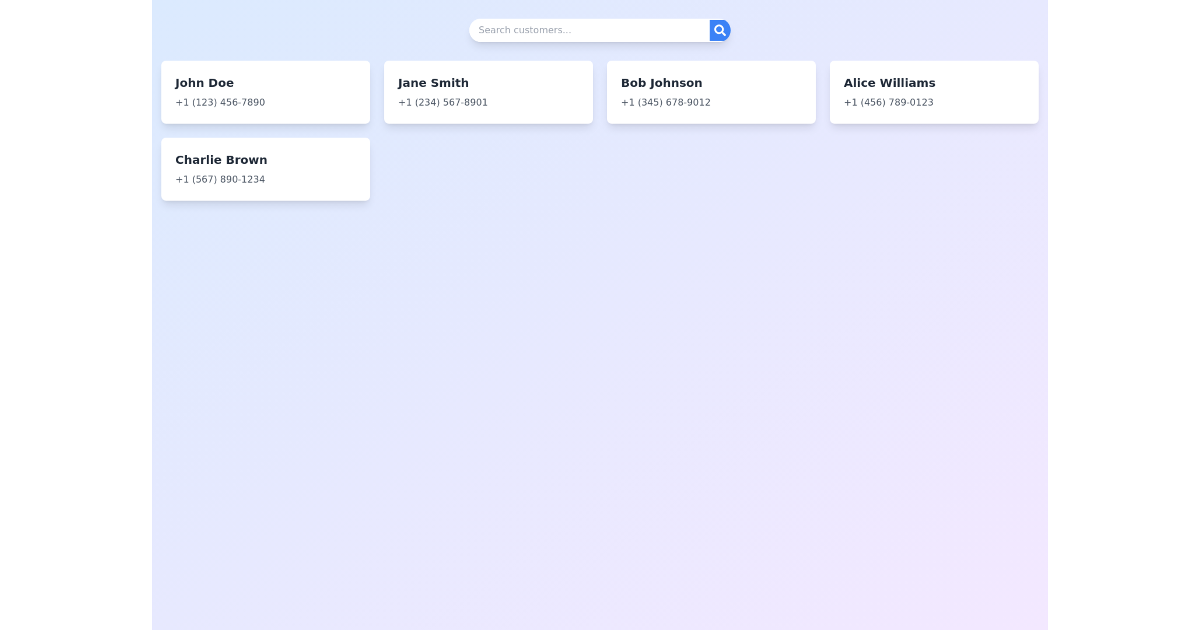Click John Doe's phone number +1 (123) 456-7890
Viewport: 1200px width, 630px height.
click(x=220, y=102)
